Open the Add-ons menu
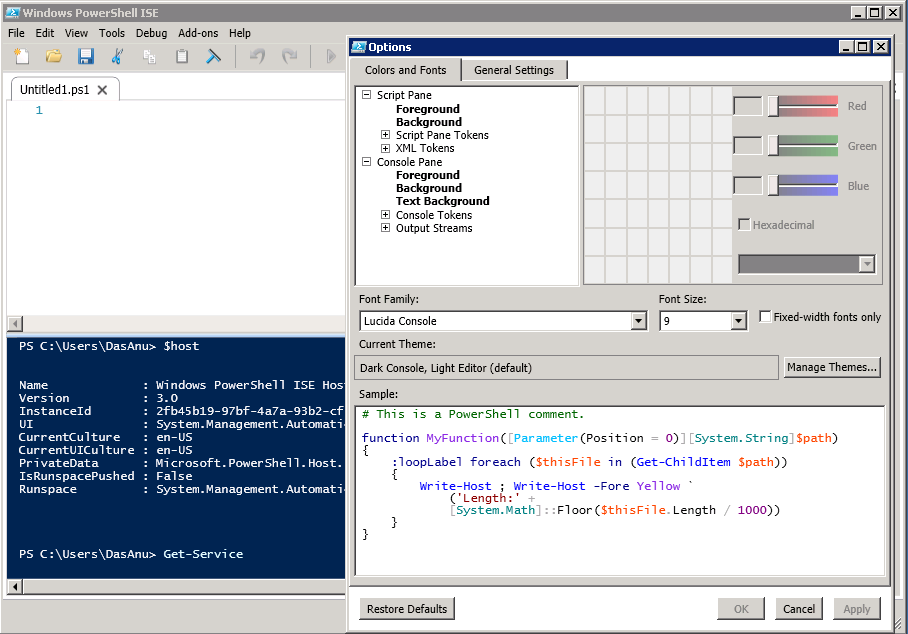This screenshot has width=908, height=634. tap(198, 33)
